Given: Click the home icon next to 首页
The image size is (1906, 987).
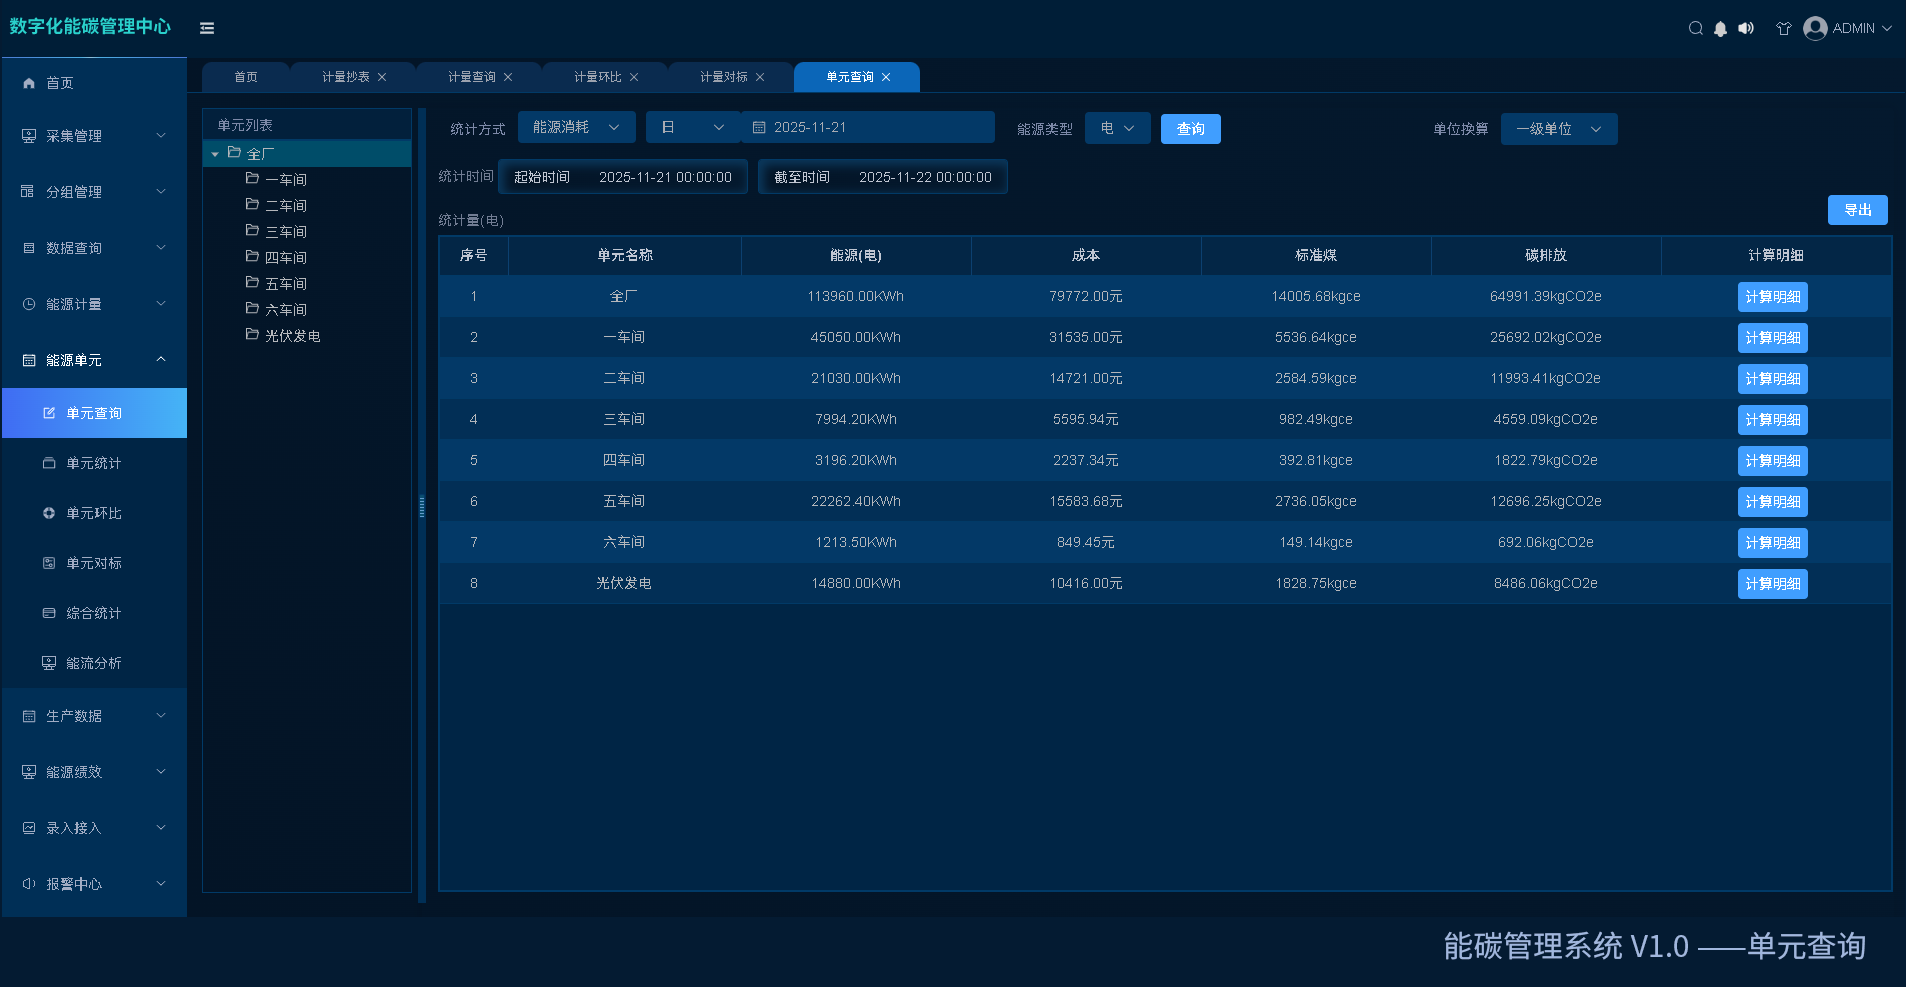Looking at the screenshot, I should [x=29, y=83].
